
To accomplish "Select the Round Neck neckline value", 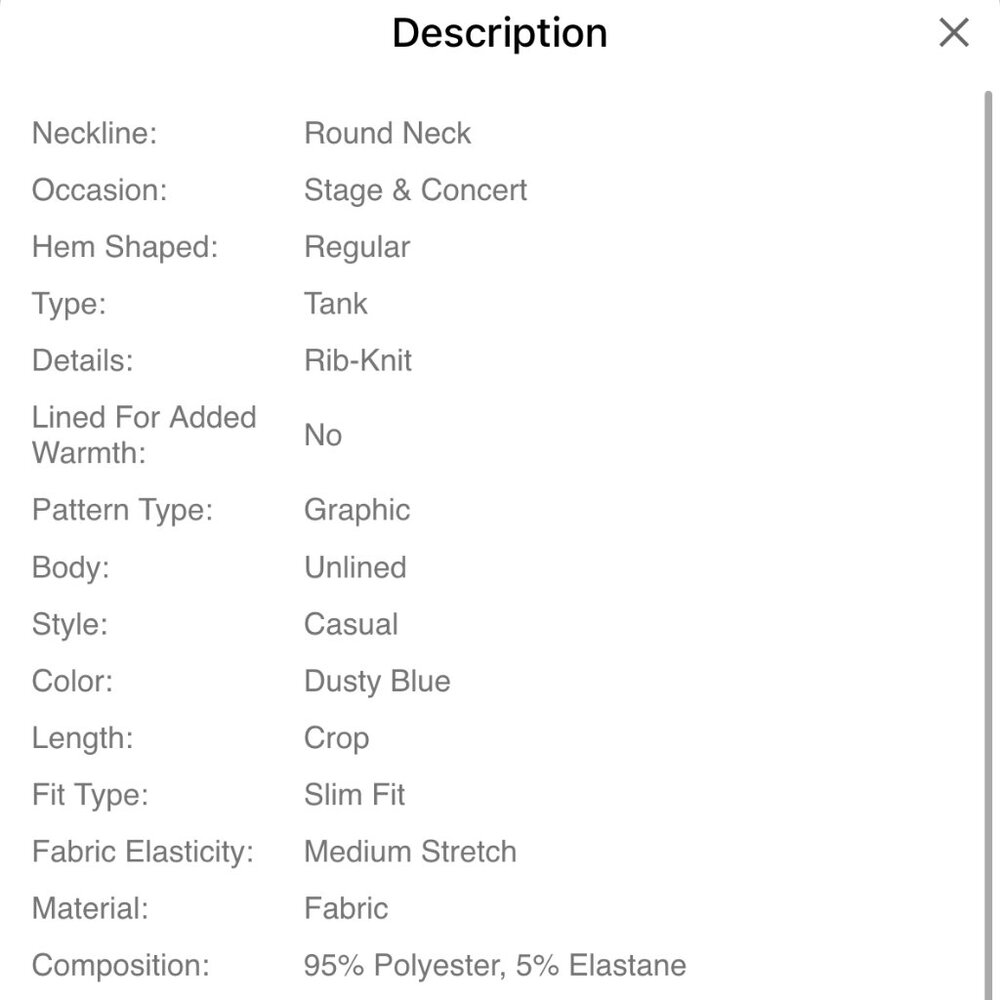I will 387,133.
